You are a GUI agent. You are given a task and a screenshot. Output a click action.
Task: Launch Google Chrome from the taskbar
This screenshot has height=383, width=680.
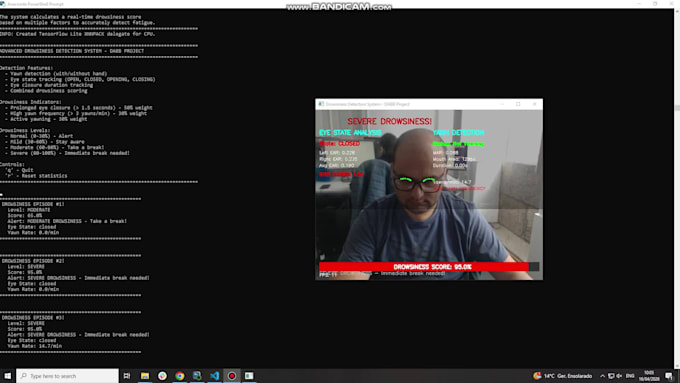[x=180, y=376]
